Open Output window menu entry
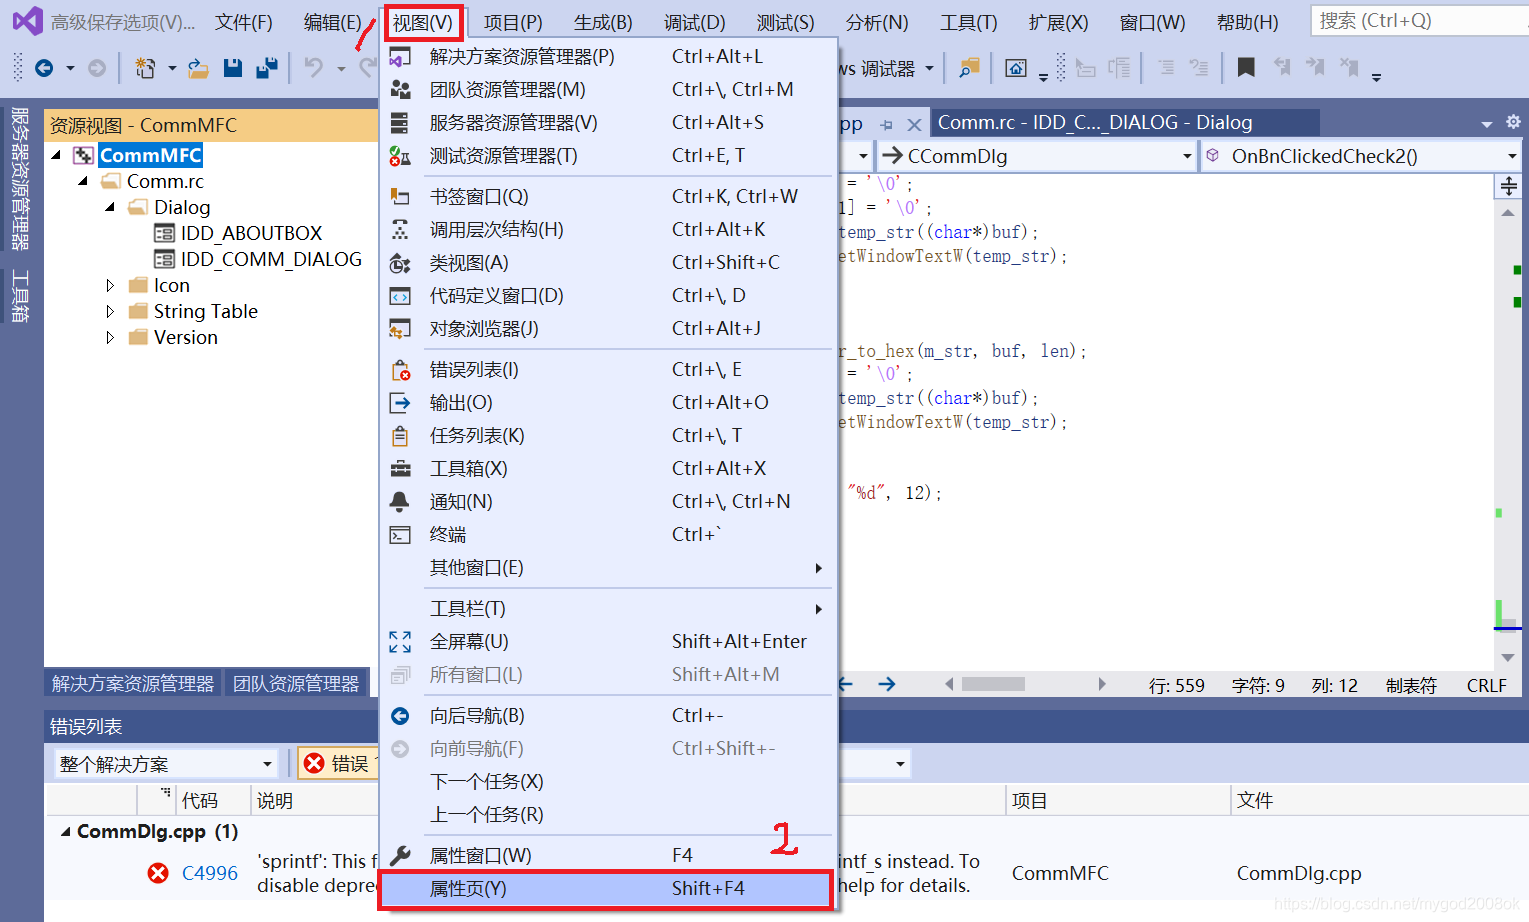The width and height of the screenshot is (1529, 922). [x=608, y=403]
